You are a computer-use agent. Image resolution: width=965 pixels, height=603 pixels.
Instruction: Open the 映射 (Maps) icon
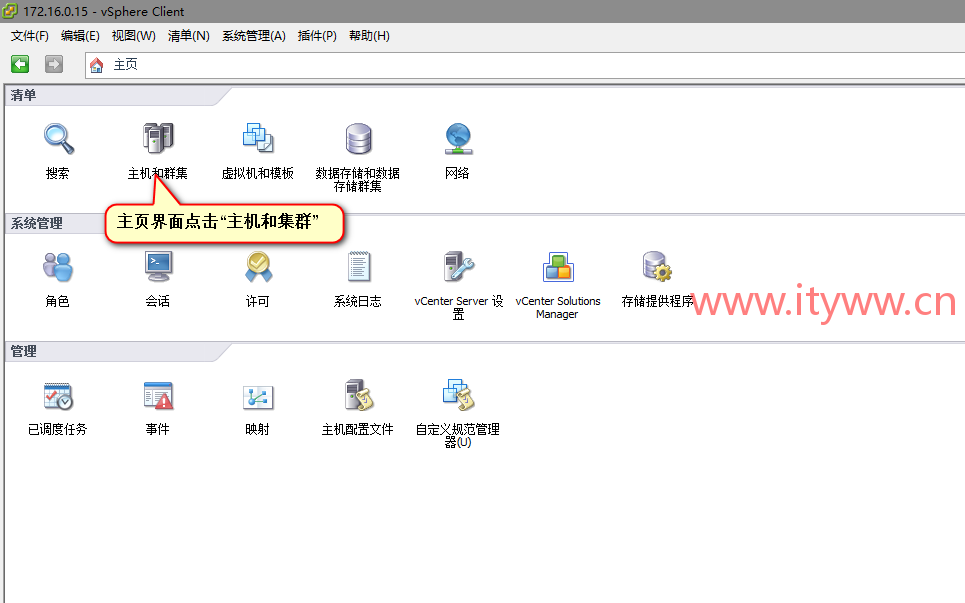pos(258,397)
